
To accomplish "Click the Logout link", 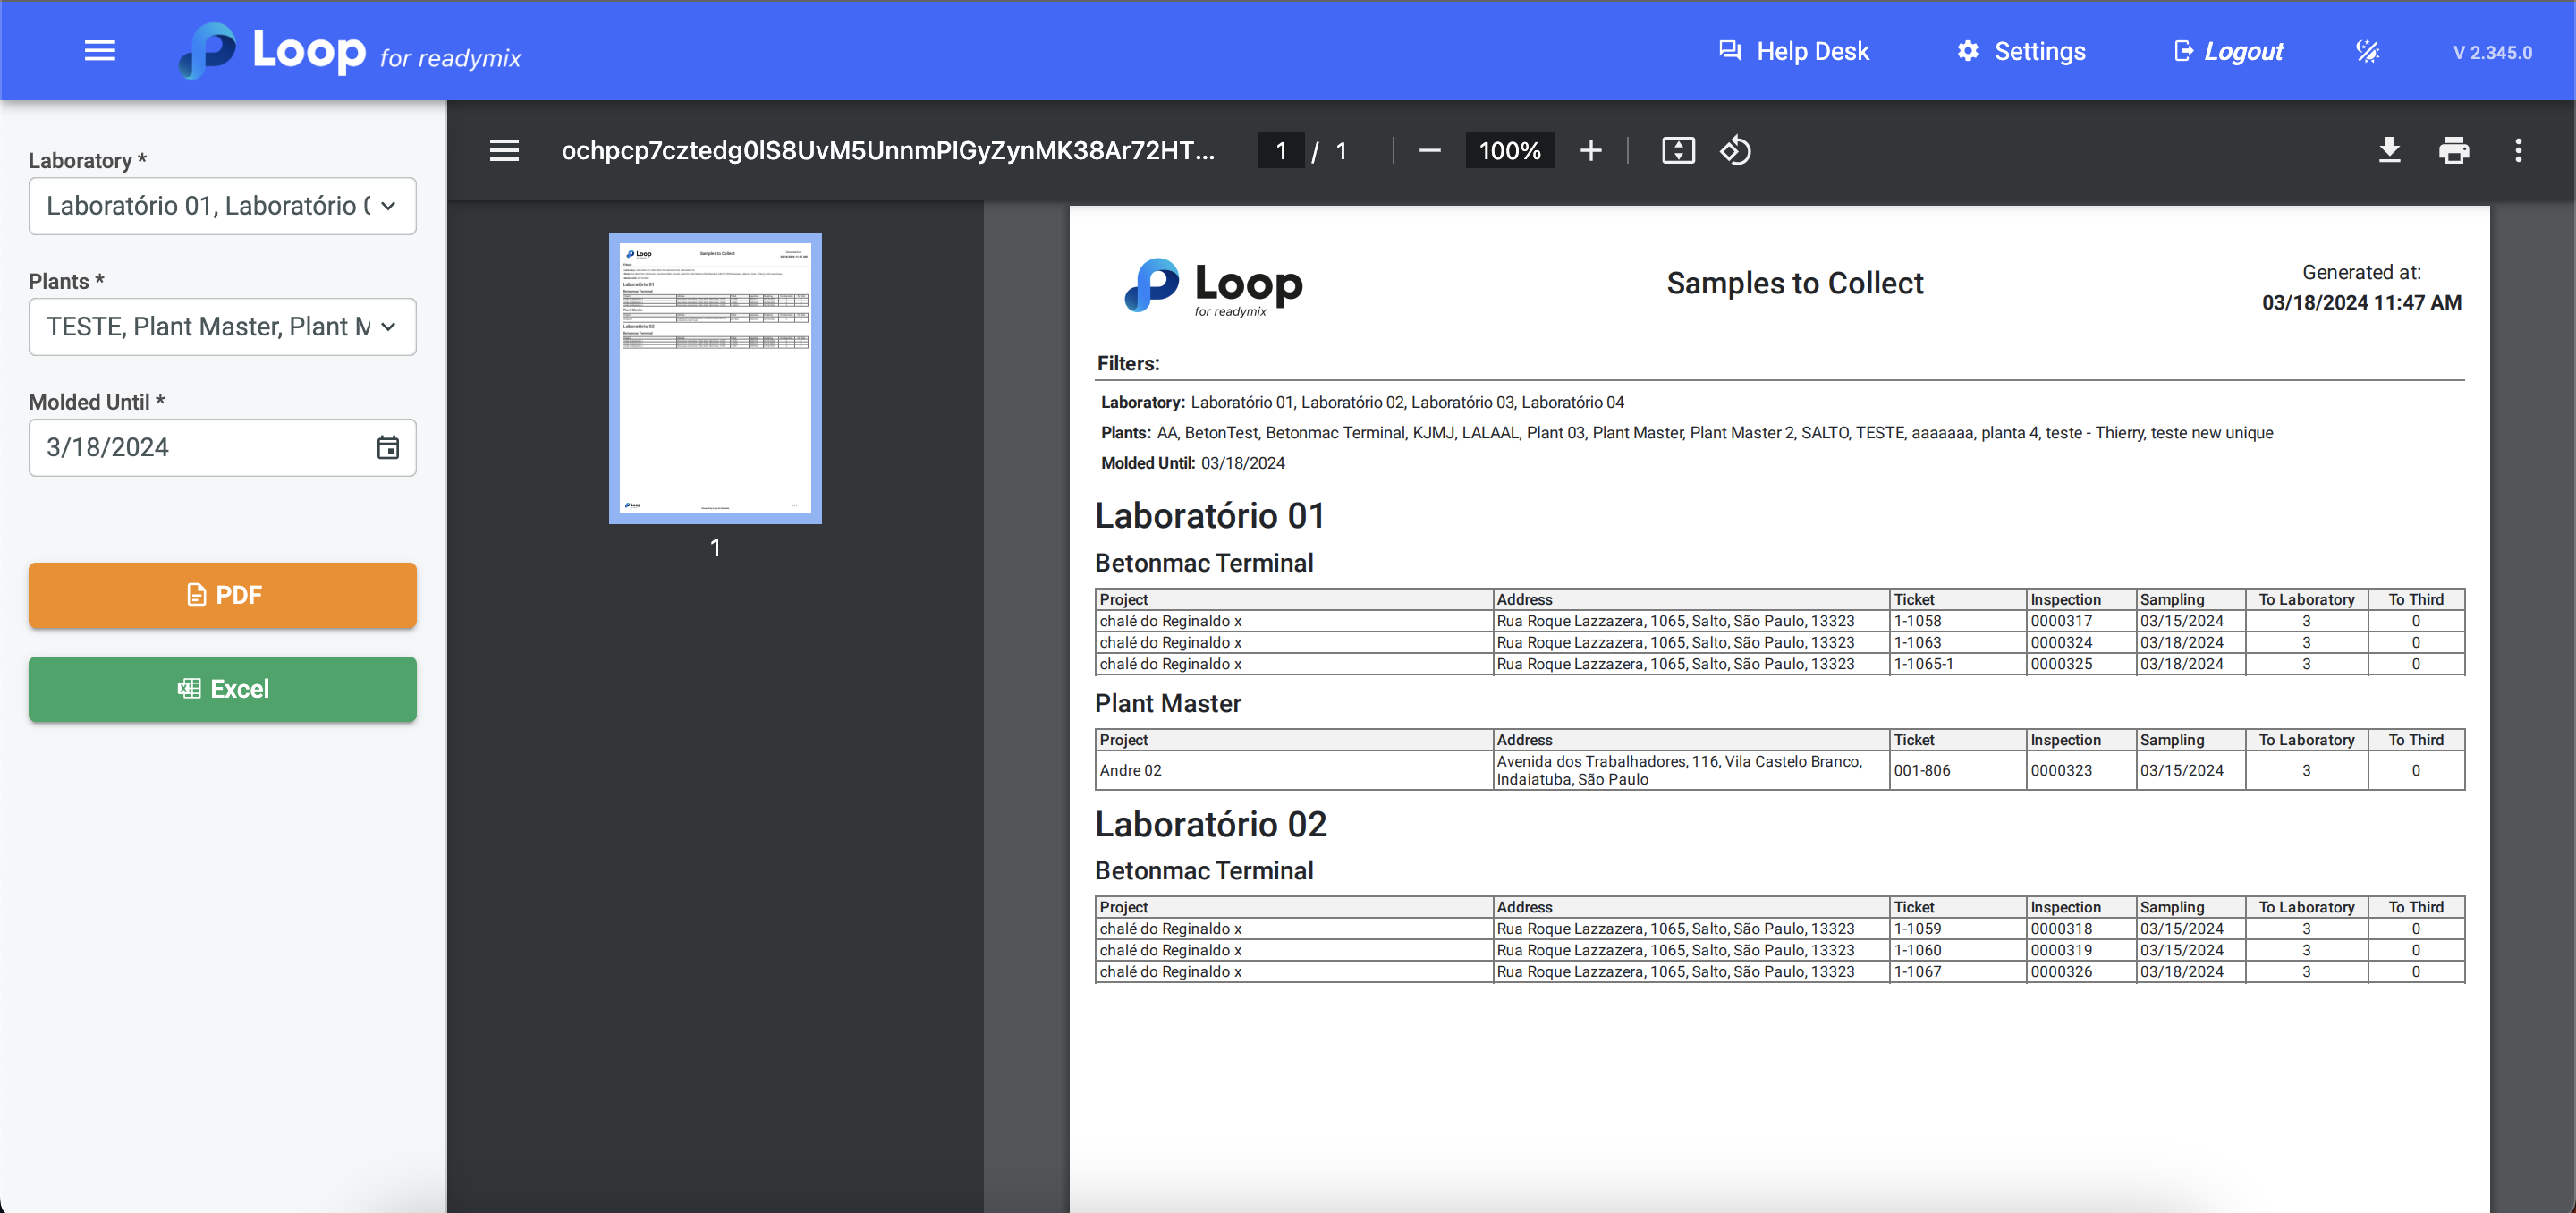I will pyautogui.click(x=2228, y=51).
